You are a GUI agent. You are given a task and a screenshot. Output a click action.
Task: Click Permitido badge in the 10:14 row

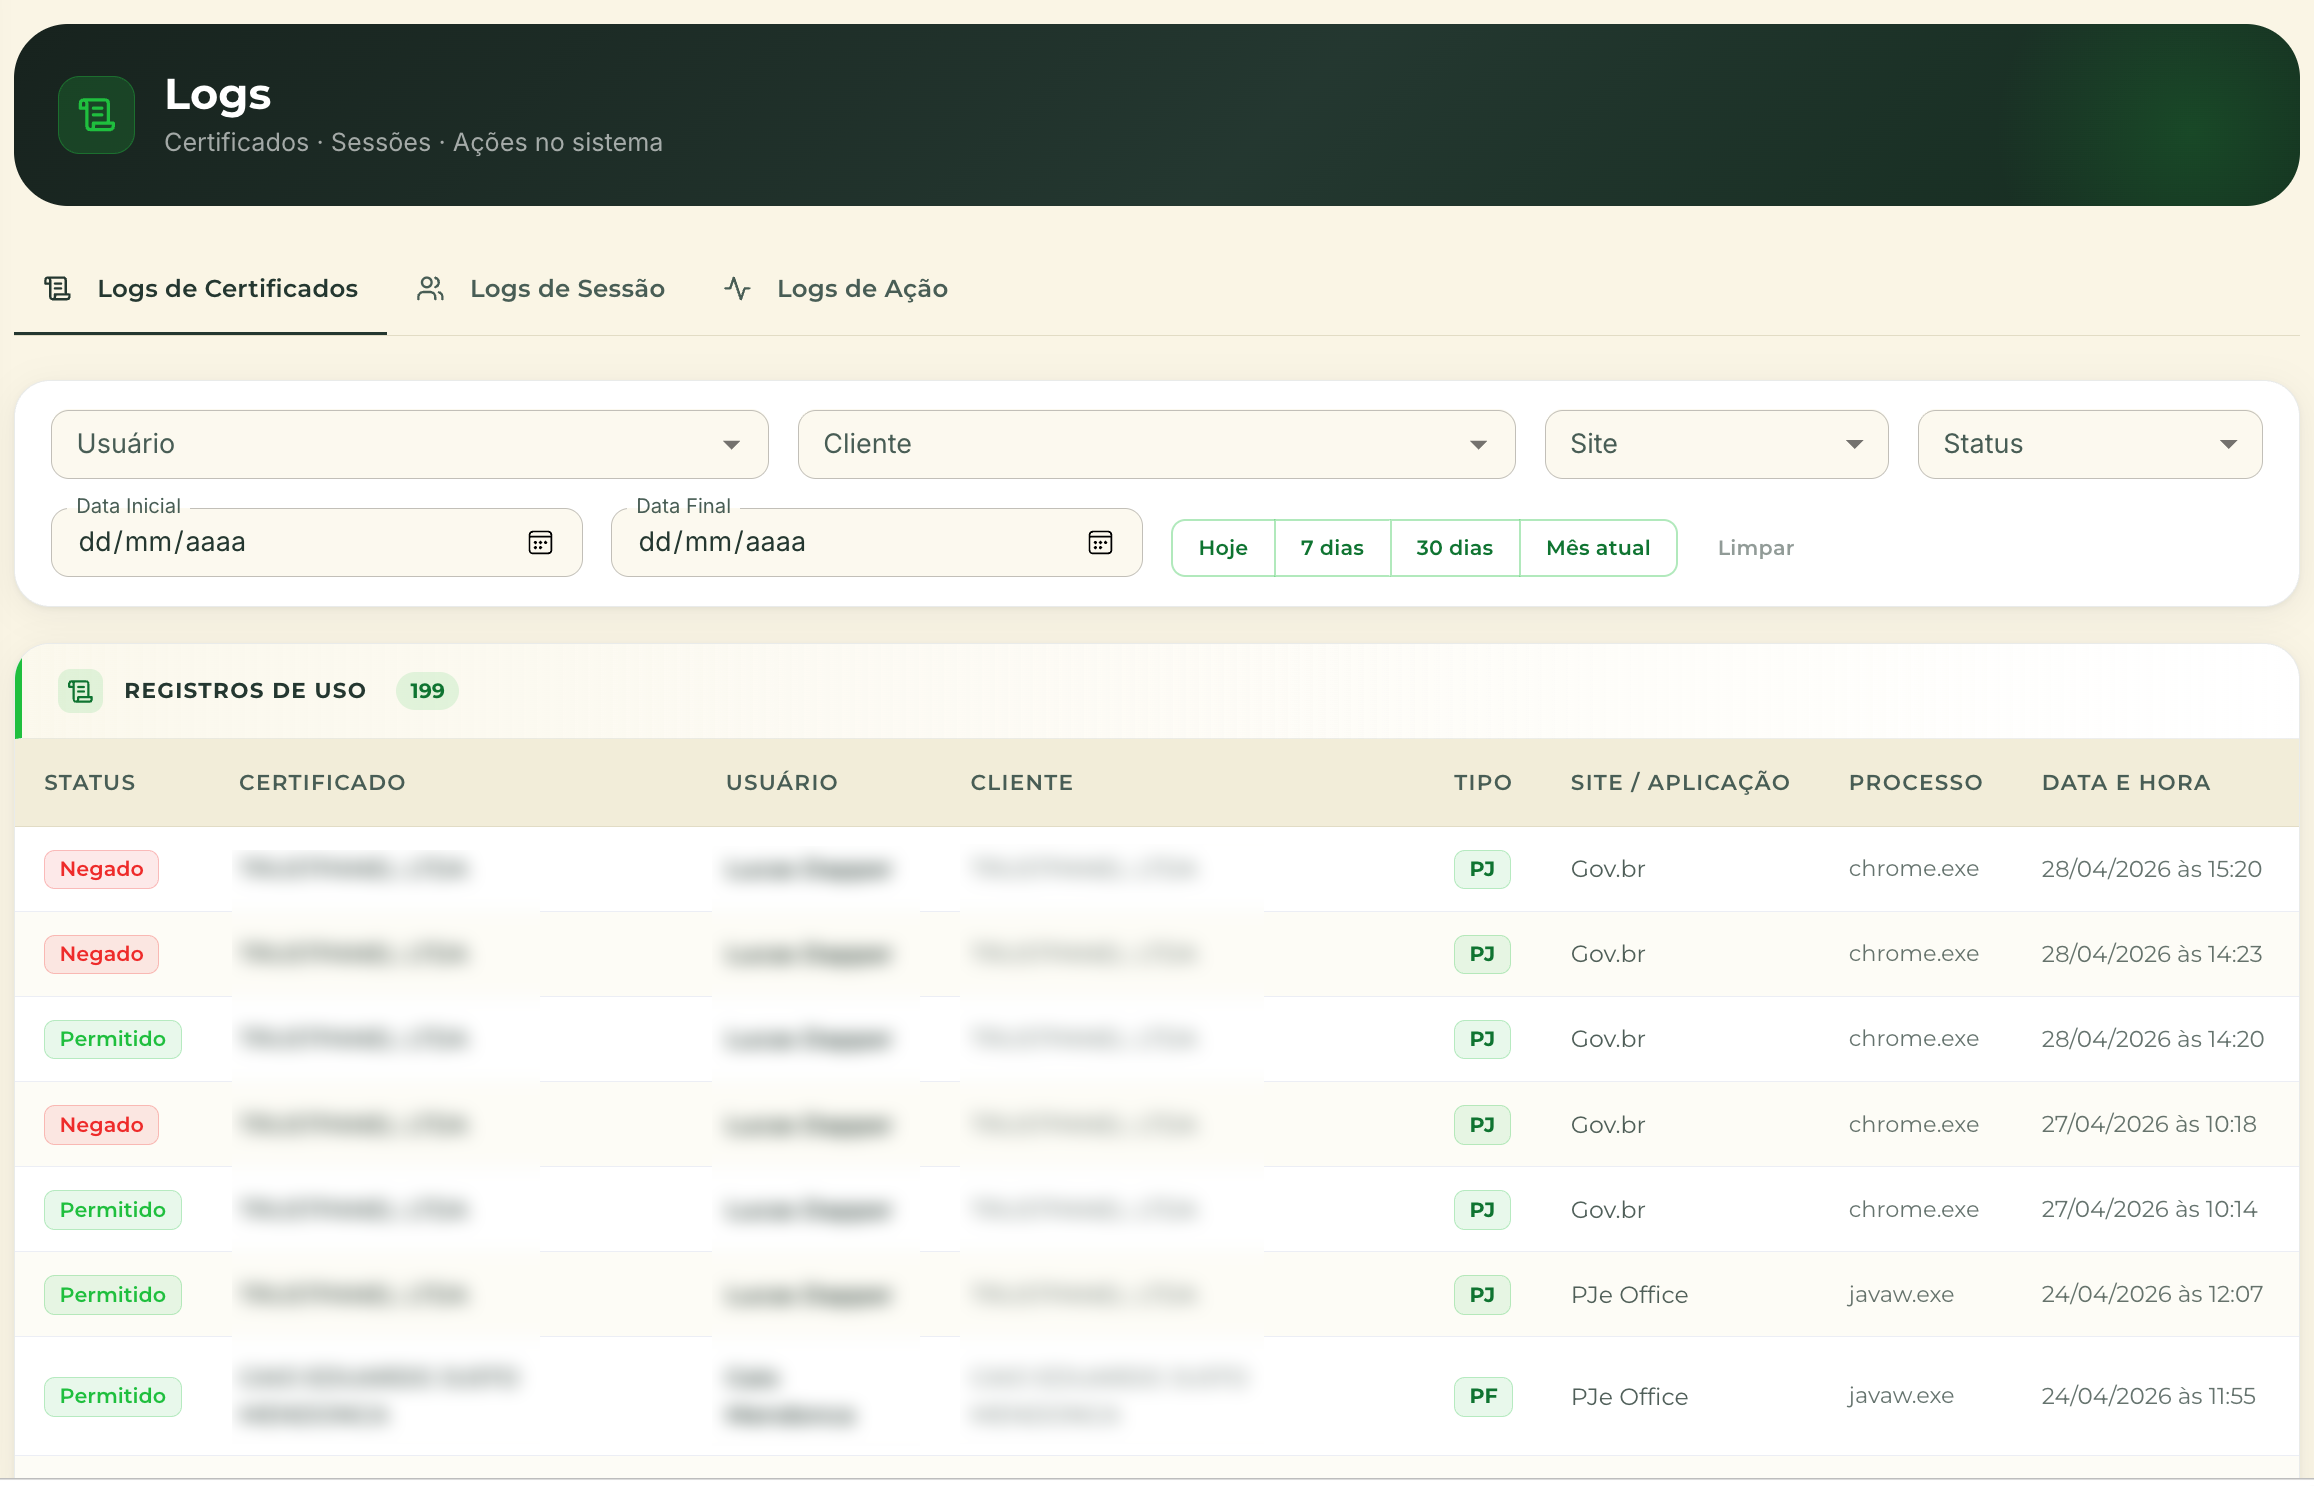click(113, 1210)
